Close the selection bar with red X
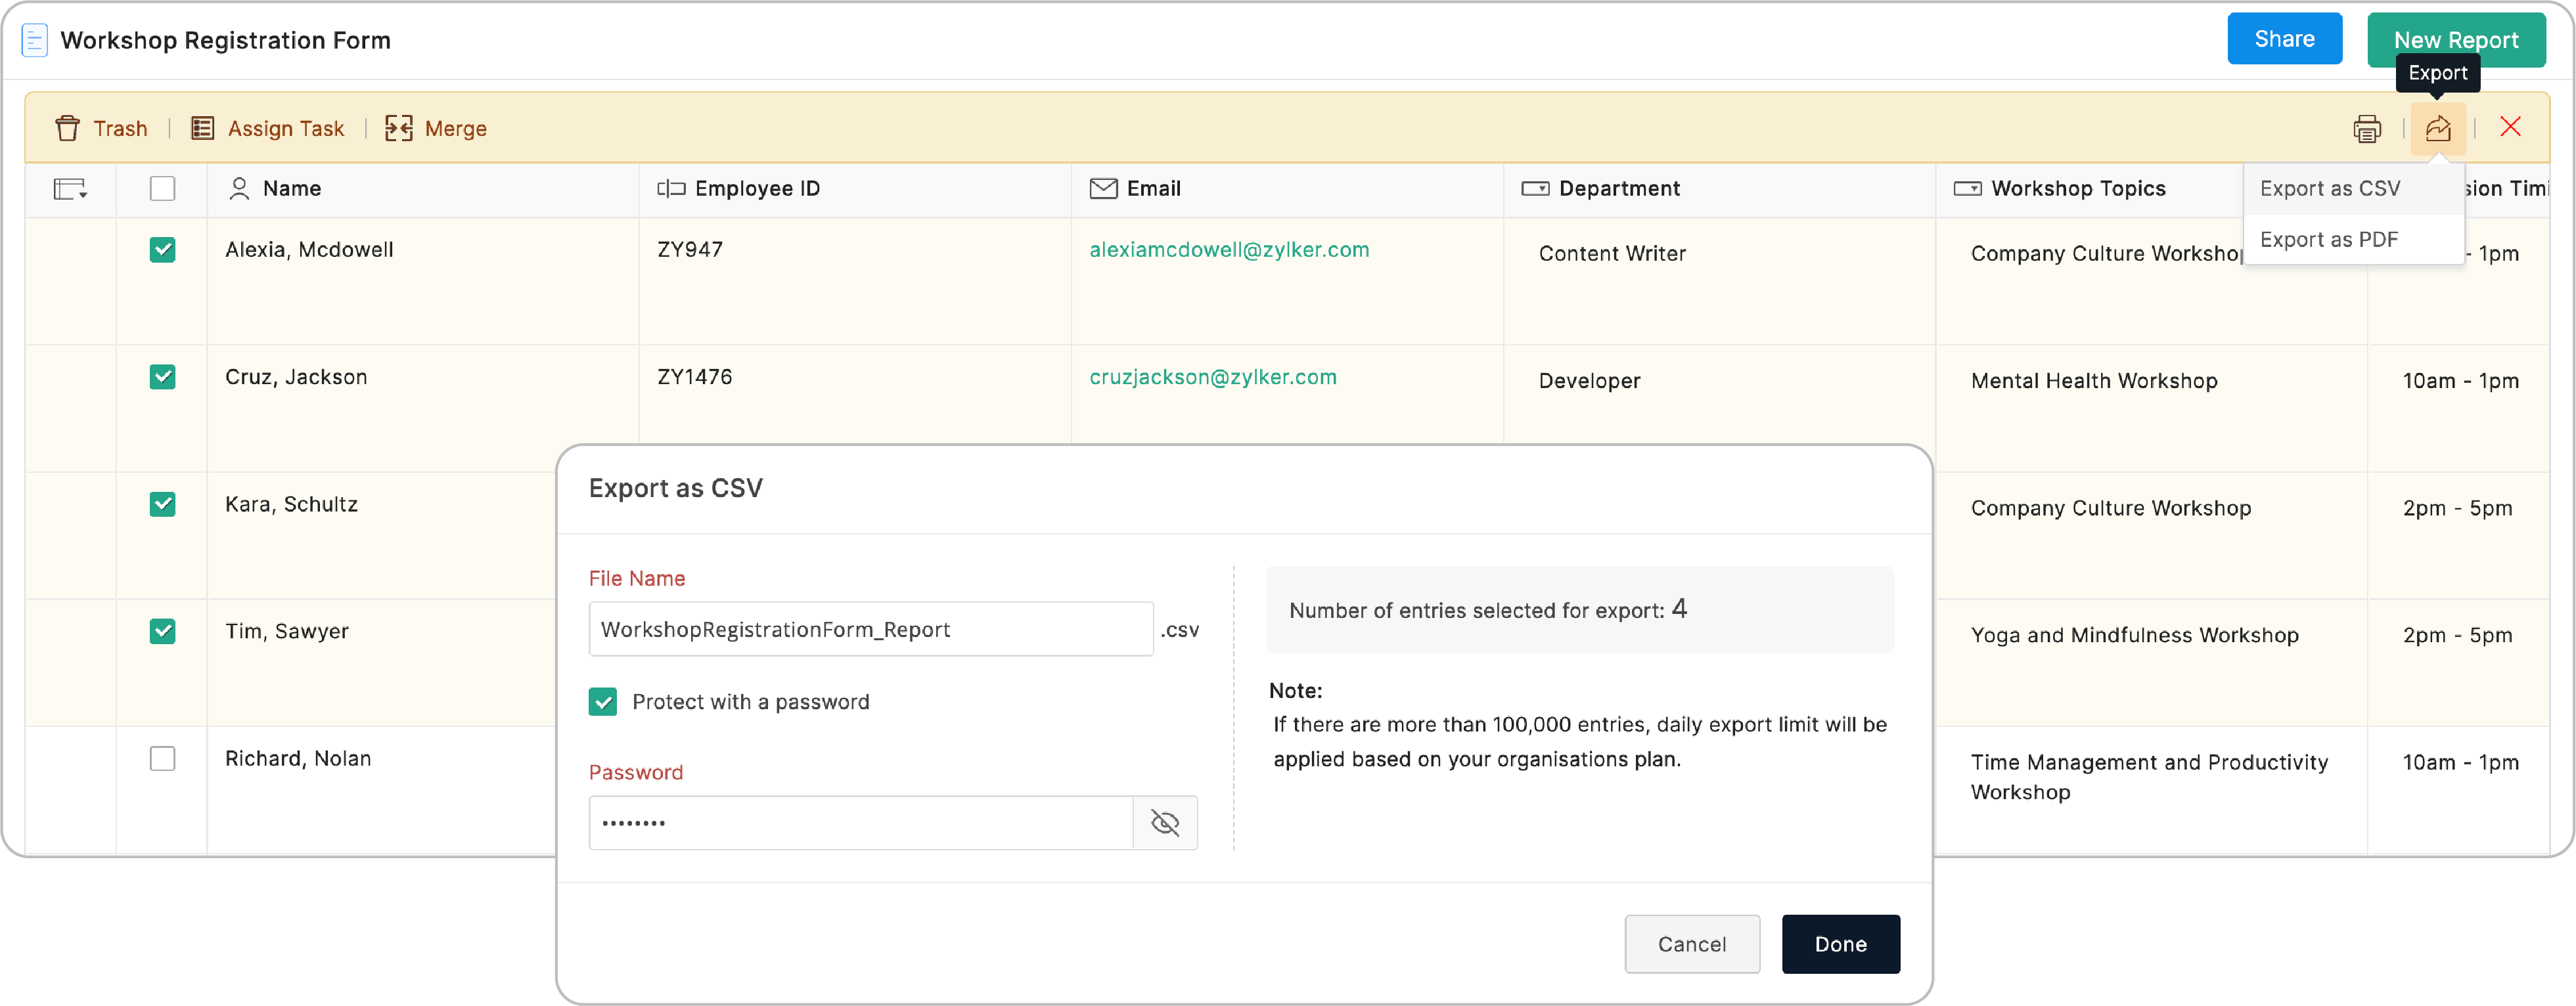Screen dimensions: 2576x1006 (2510, 126)
